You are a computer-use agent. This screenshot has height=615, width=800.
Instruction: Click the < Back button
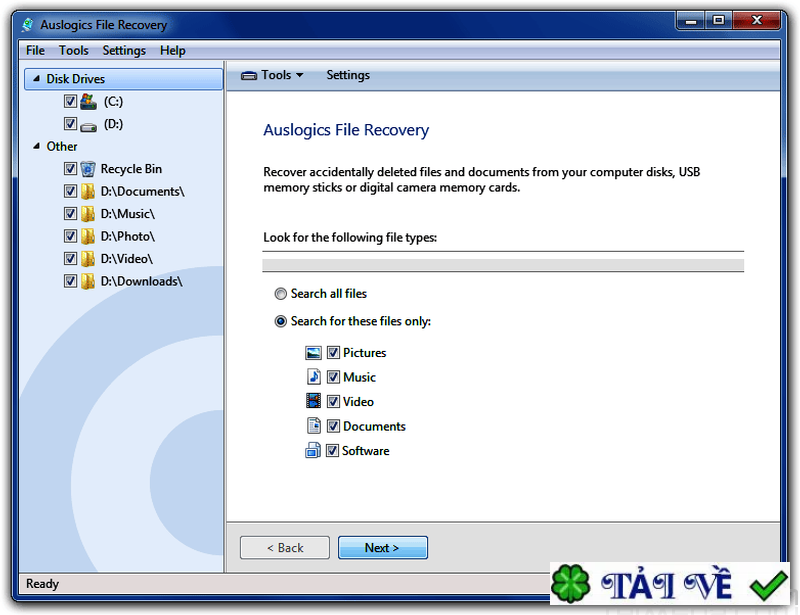point(285,548)
